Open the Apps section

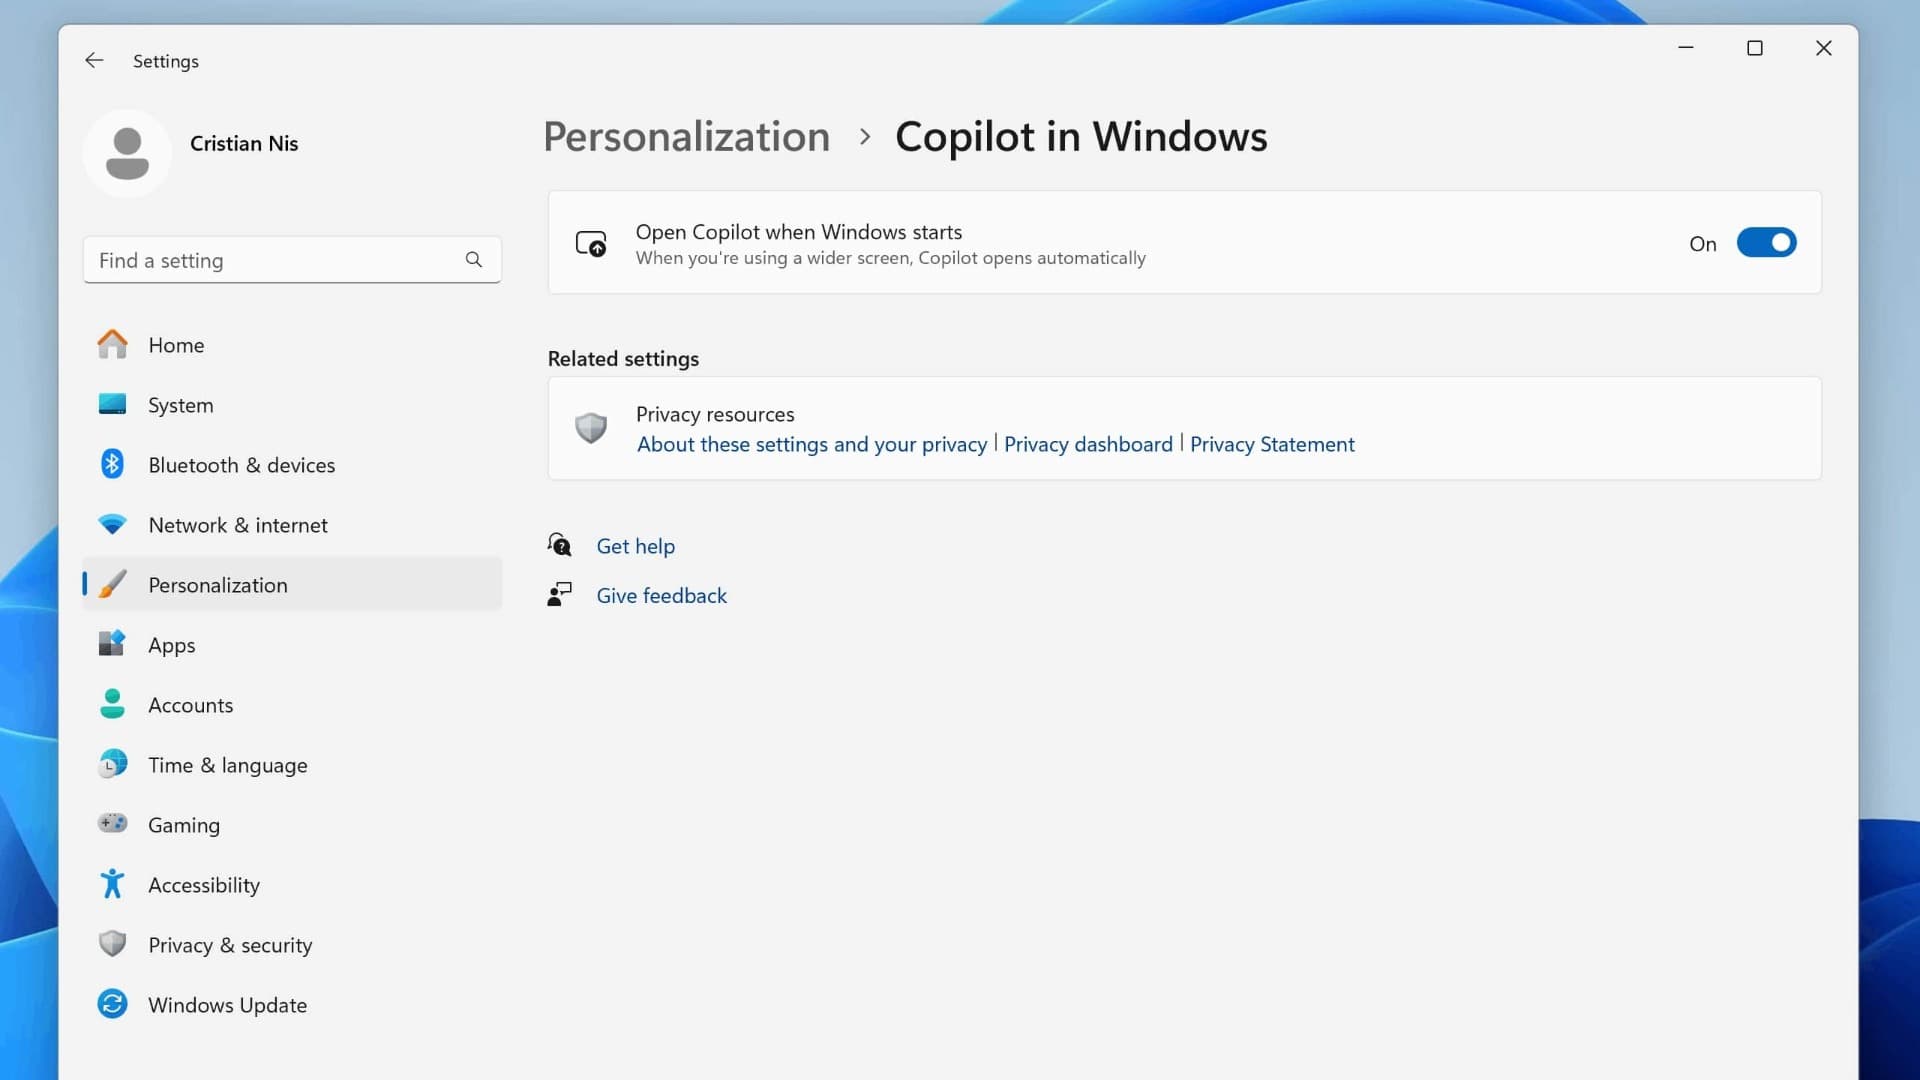tap(172, 644)
